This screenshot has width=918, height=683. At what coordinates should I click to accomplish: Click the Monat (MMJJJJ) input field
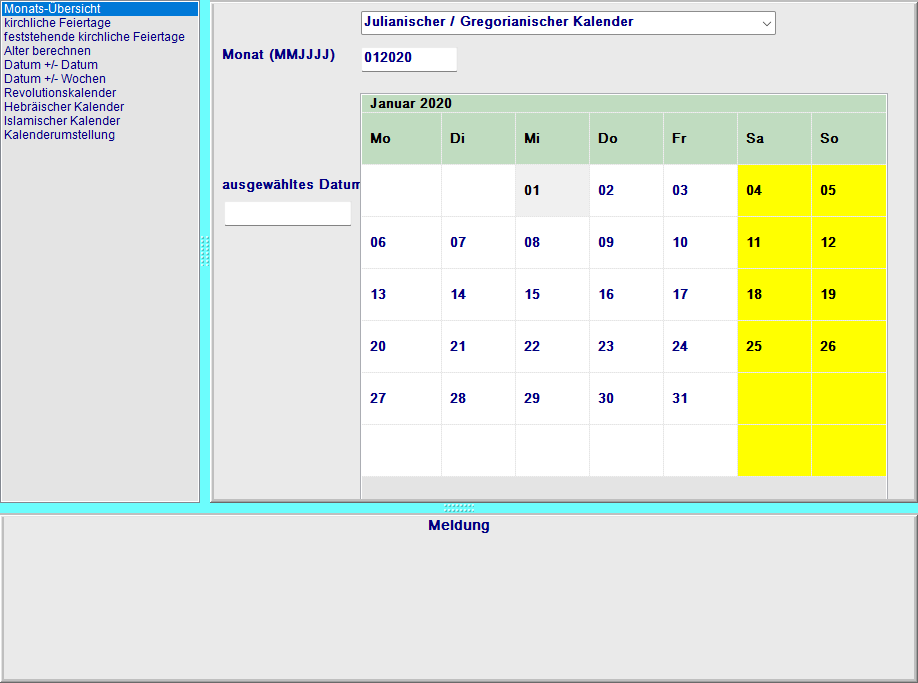[408, 59]
